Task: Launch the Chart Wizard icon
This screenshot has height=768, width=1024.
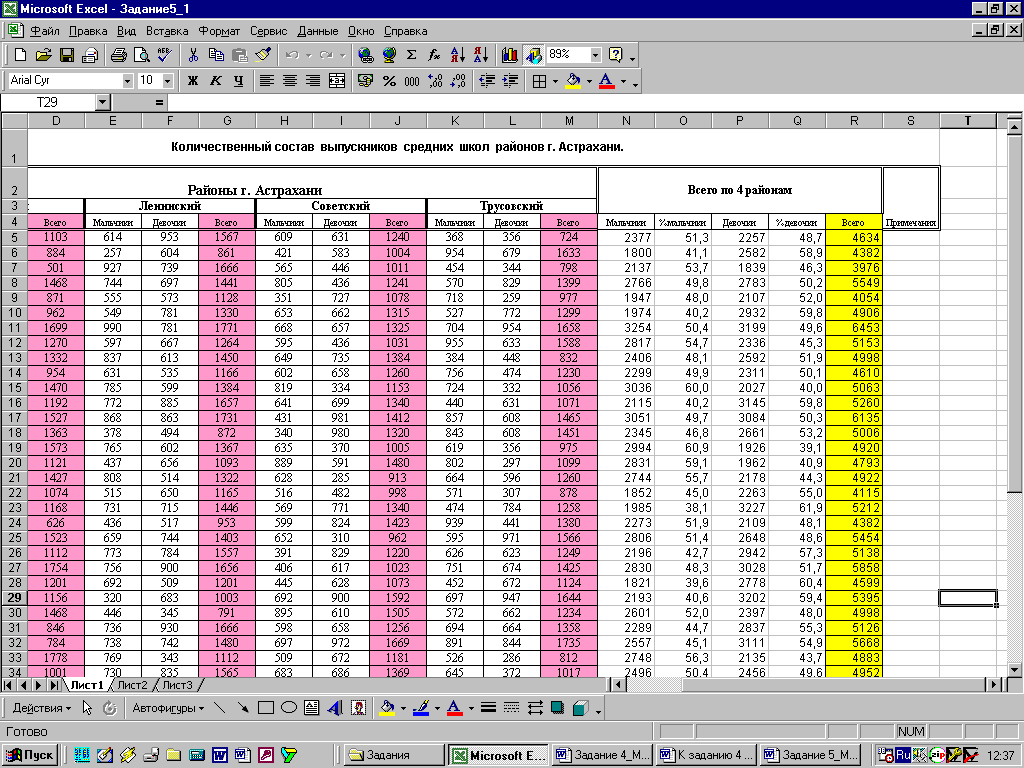Action: pyautogui.click(x=510, y=56)
